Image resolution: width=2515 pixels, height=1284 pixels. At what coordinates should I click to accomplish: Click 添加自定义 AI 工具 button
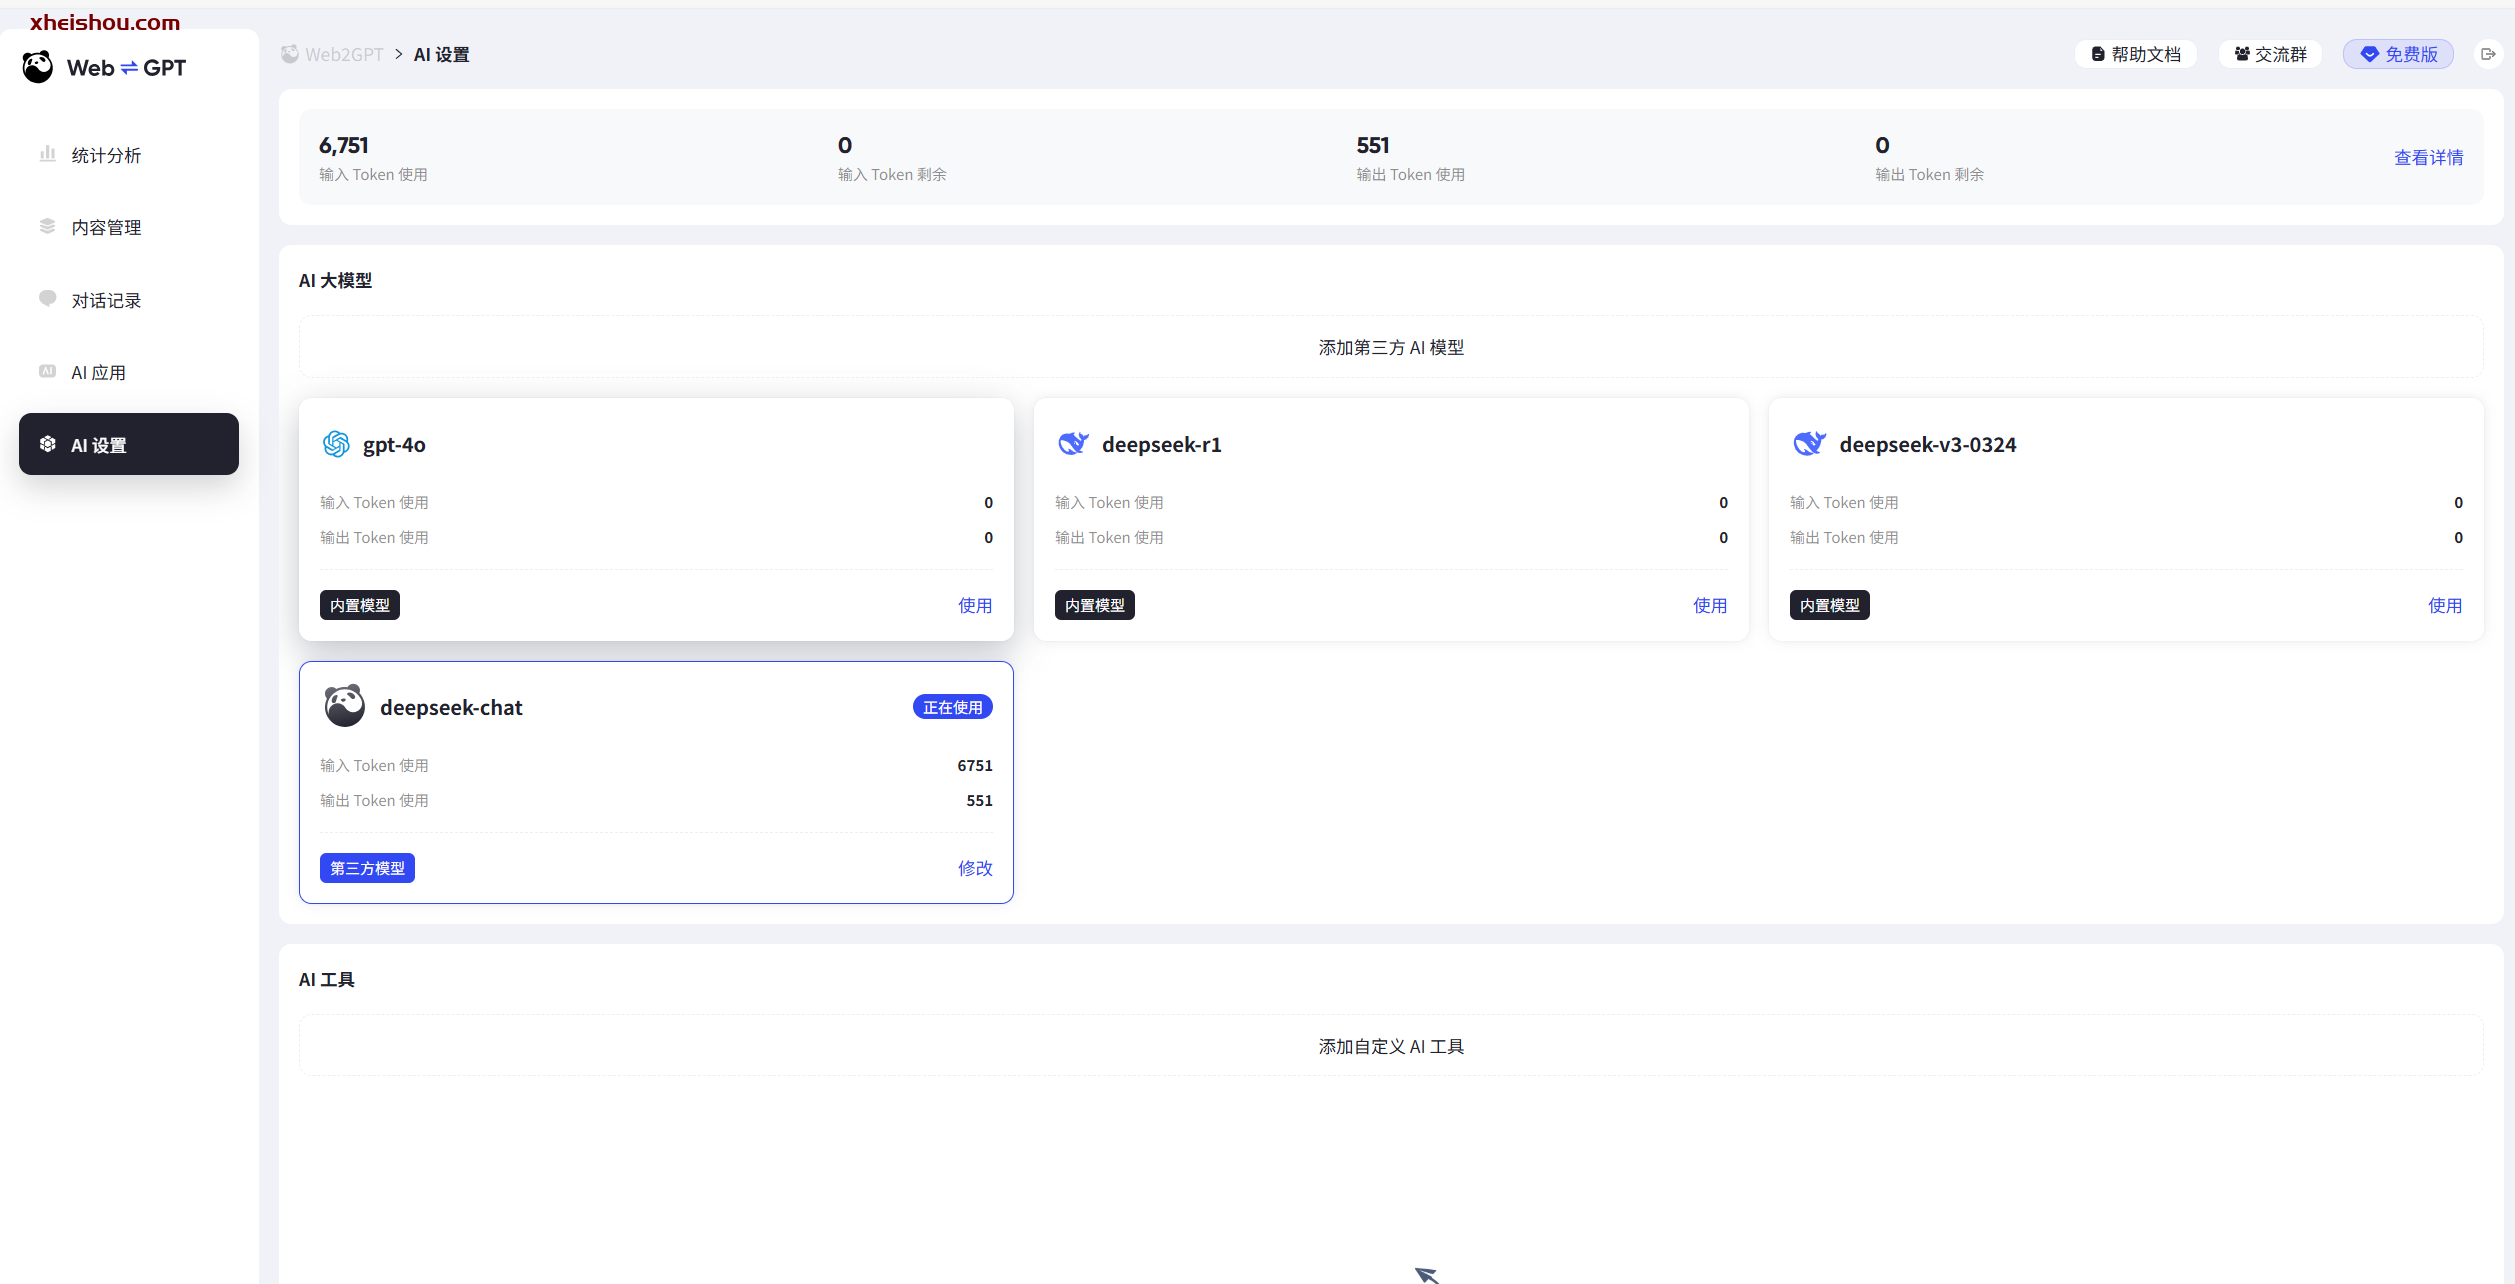[1391, 1046]
